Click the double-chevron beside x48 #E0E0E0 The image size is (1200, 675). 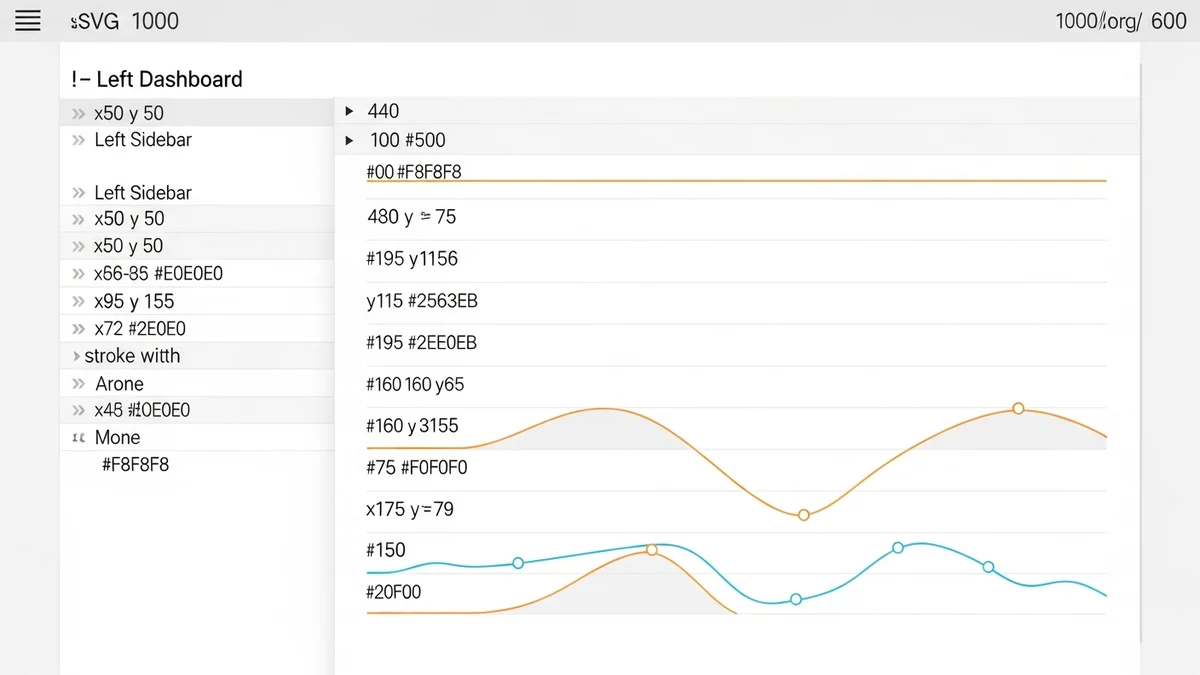[78, 410]
